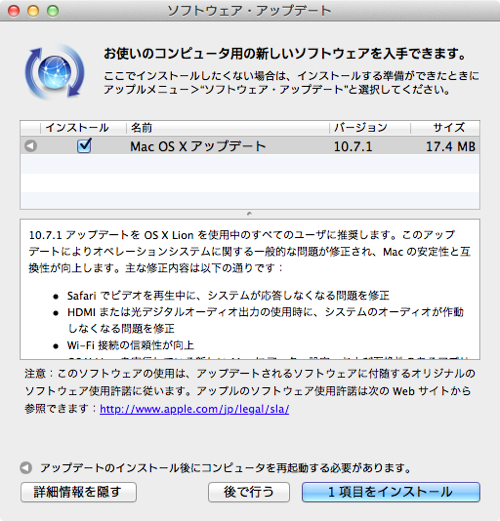500x521 pixels.
Task: Click the Software Update globe icon
Action: (x=54, y=72)
